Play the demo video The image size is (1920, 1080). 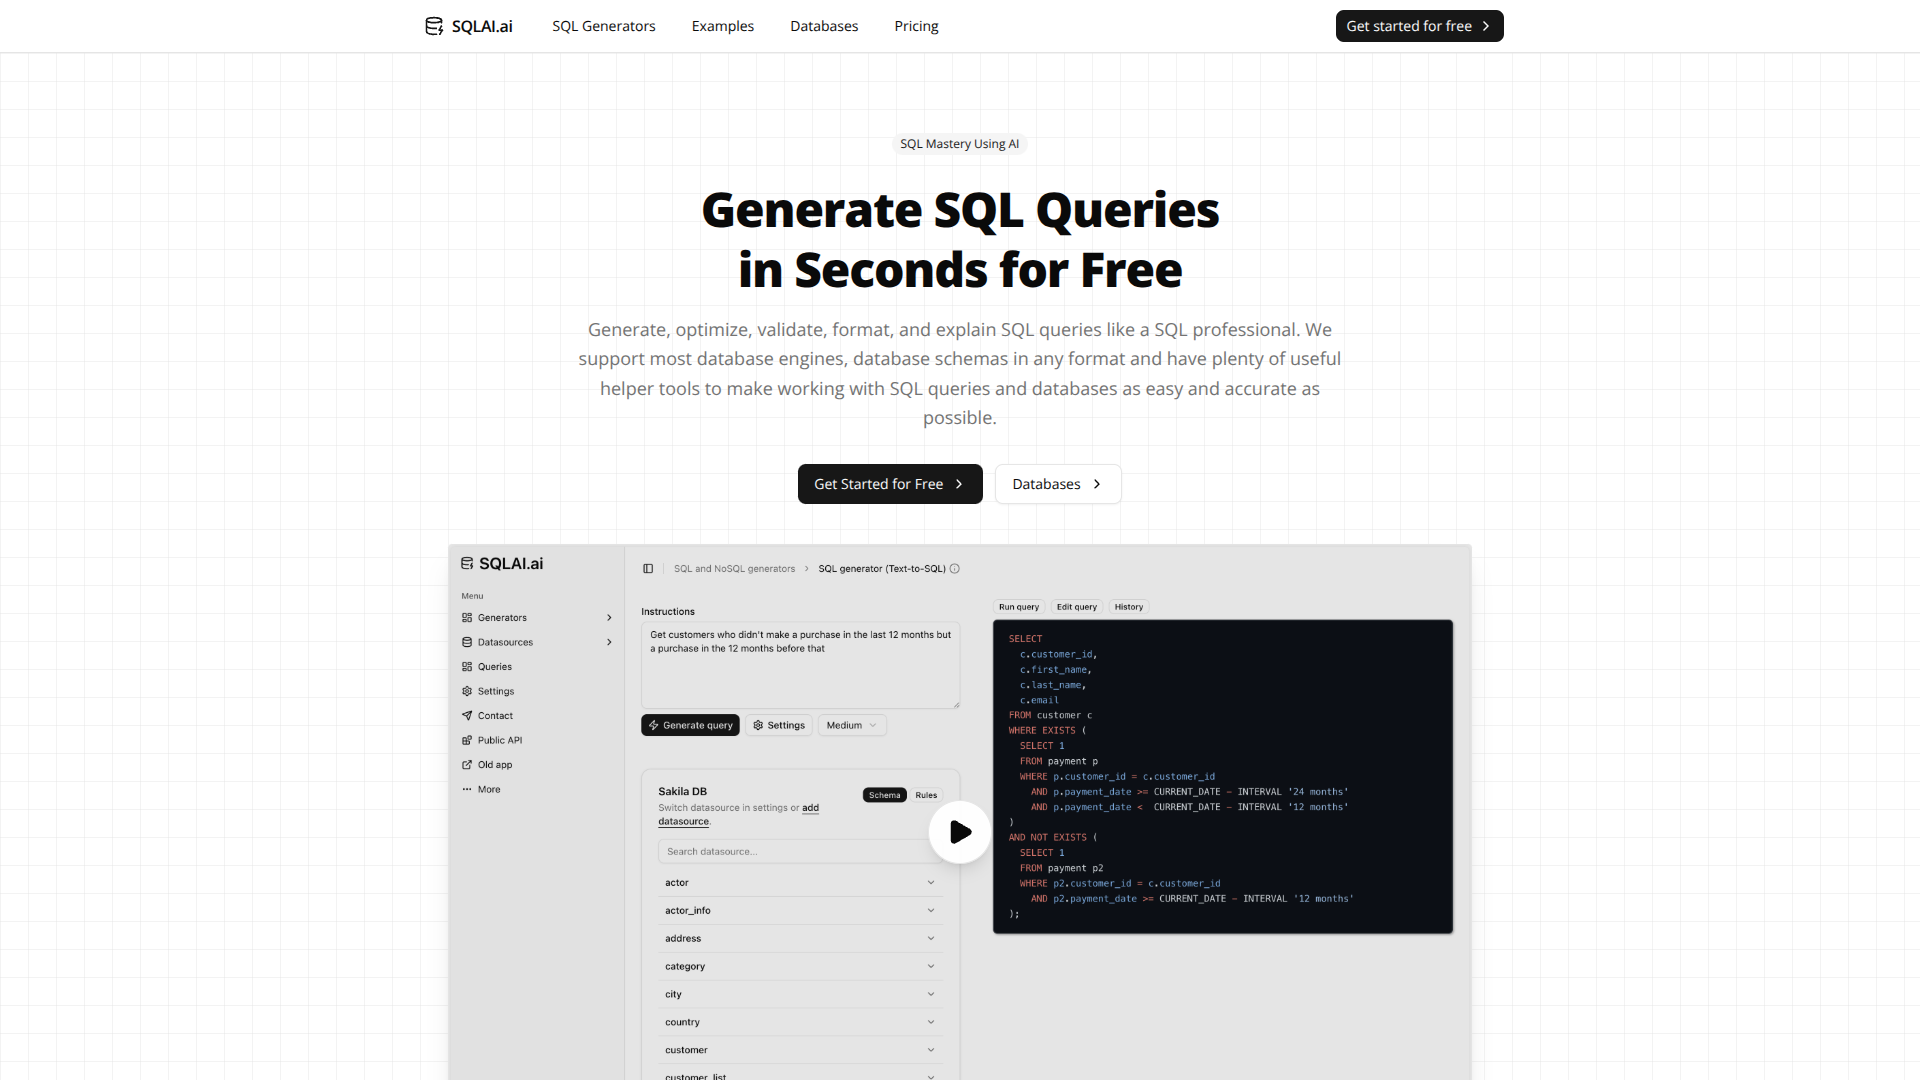point(960,832)
